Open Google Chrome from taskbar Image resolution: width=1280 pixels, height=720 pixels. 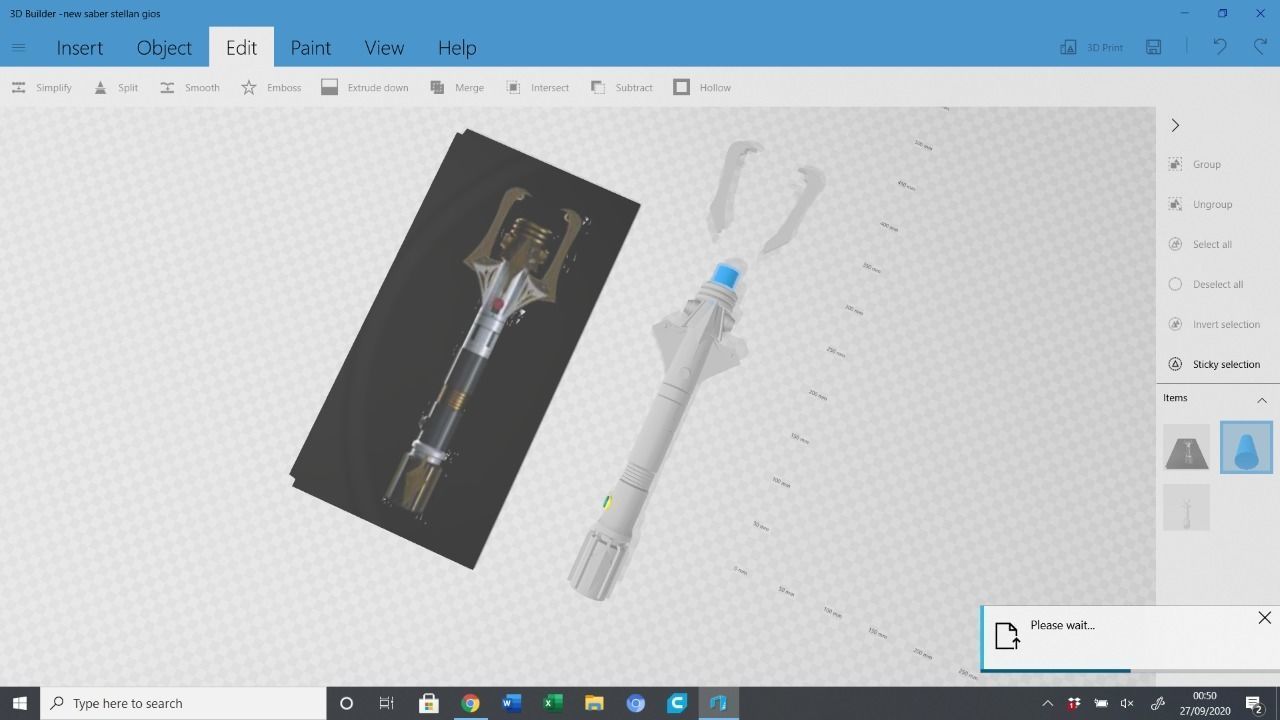tap(470, 703)
